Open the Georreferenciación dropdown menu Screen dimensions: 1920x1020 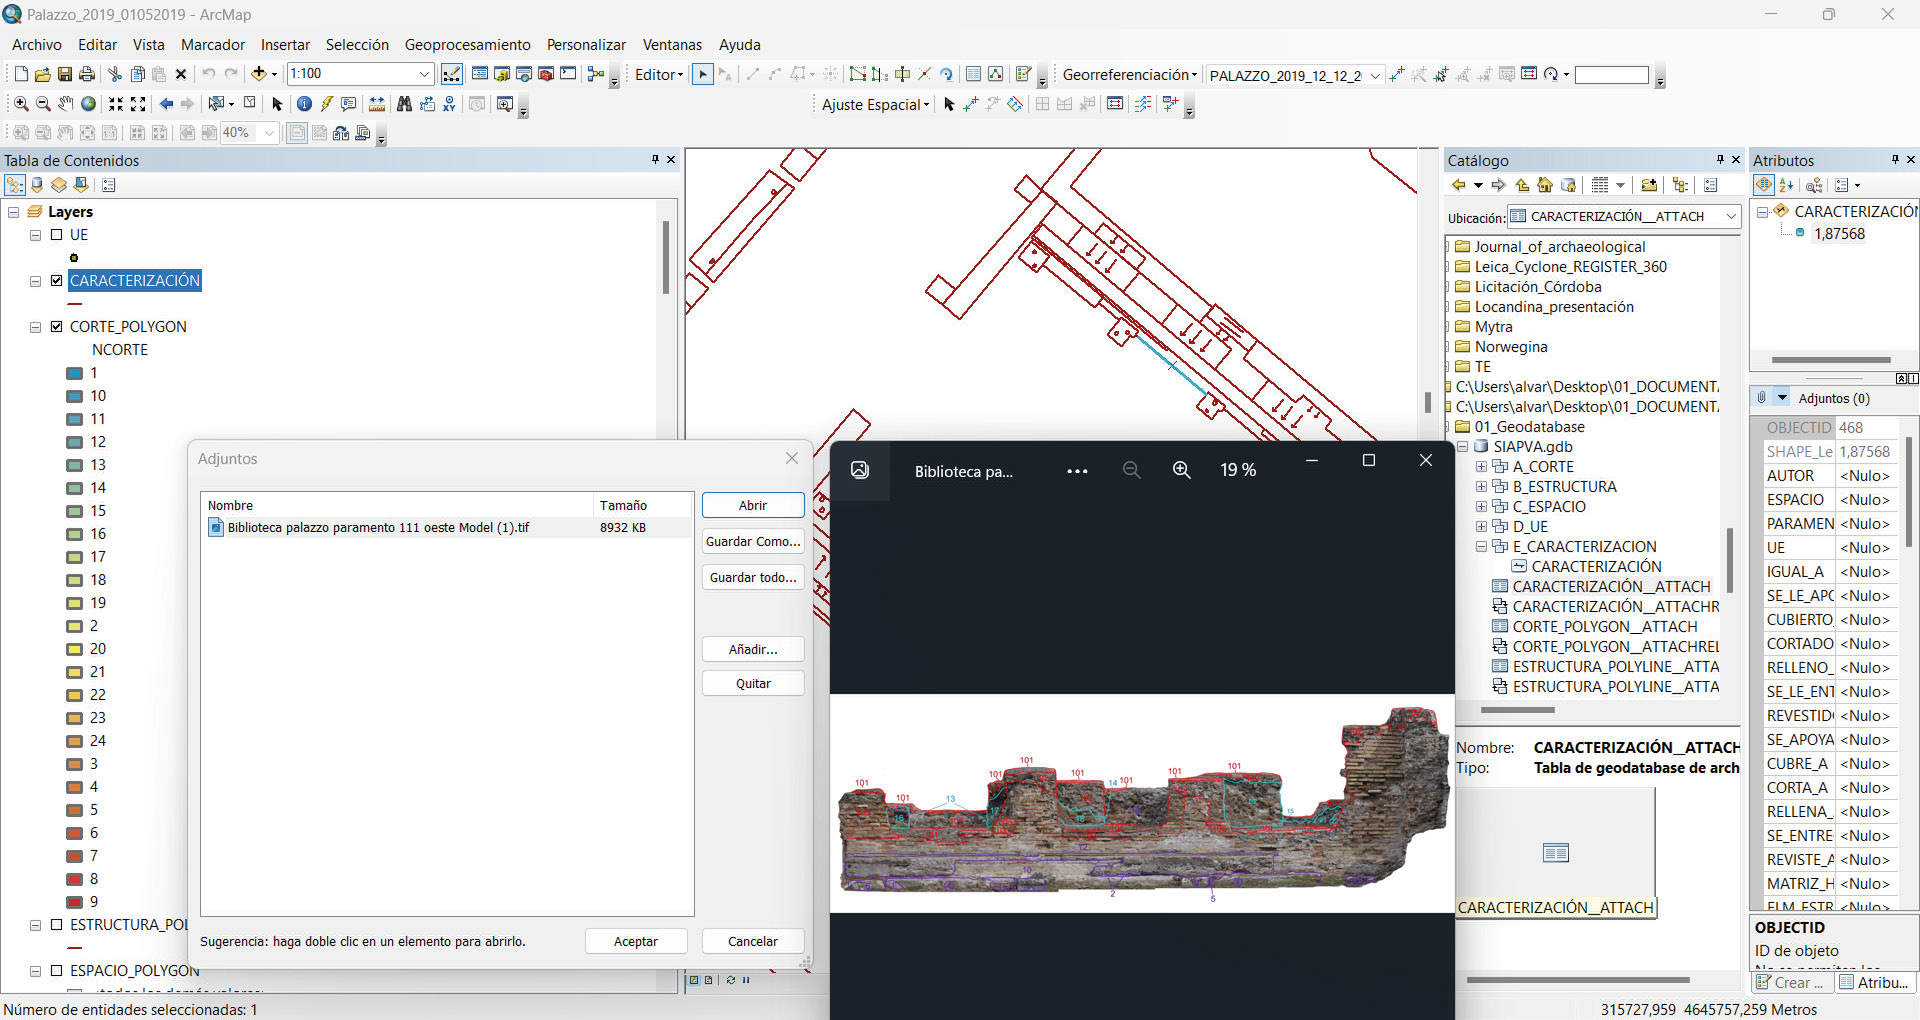point(1129,75)
